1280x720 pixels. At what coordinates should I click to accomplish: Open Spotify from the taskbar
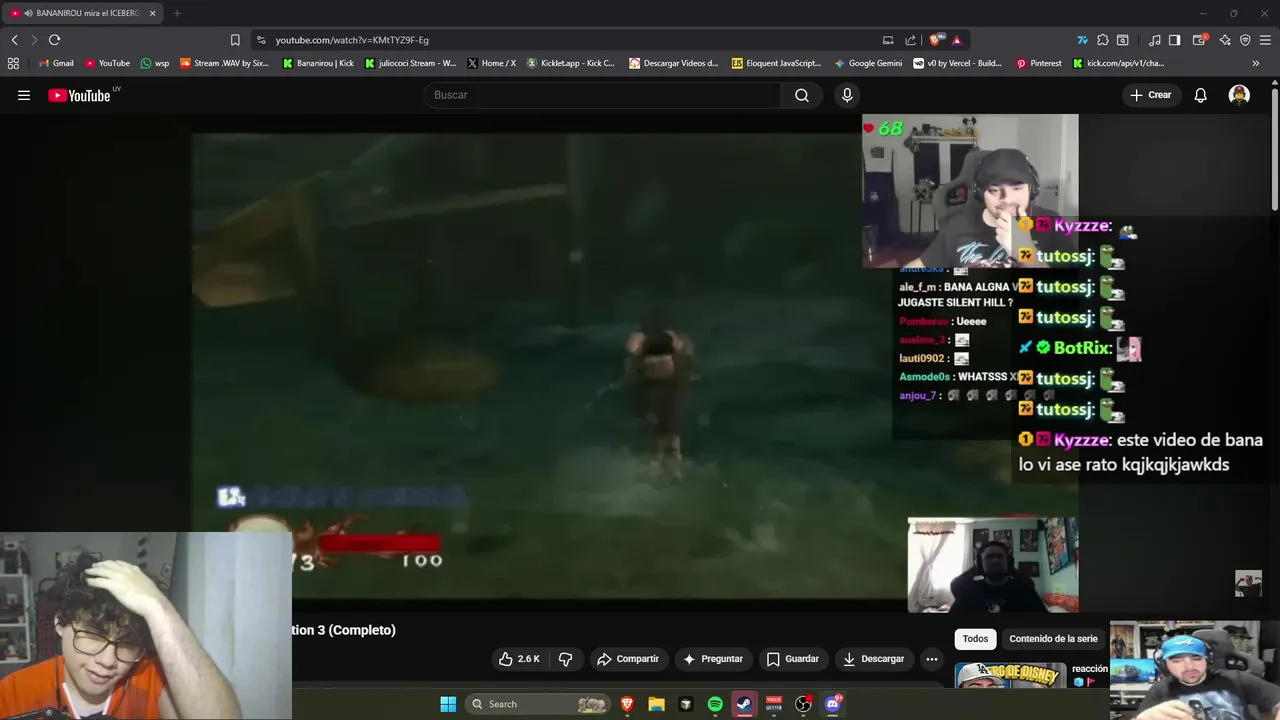[715, 704]
